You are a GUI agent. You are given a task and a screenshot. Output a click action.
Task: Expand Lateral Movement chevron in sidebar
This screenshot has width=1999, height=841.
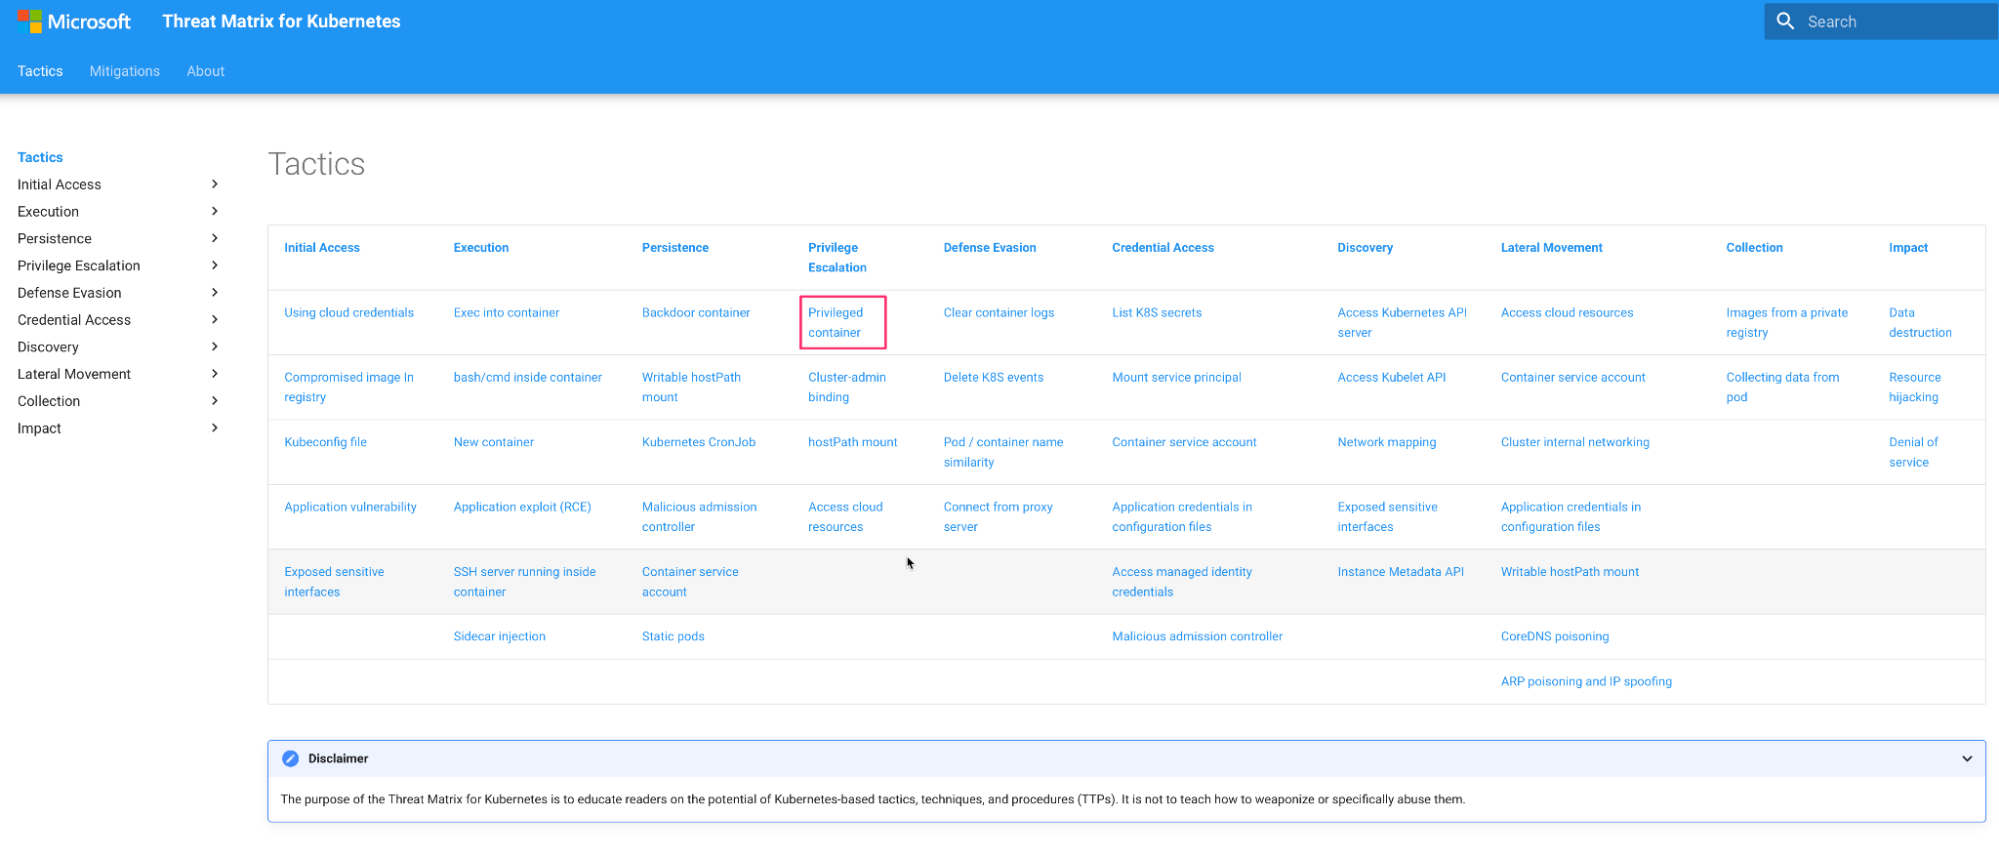point(214,373)
